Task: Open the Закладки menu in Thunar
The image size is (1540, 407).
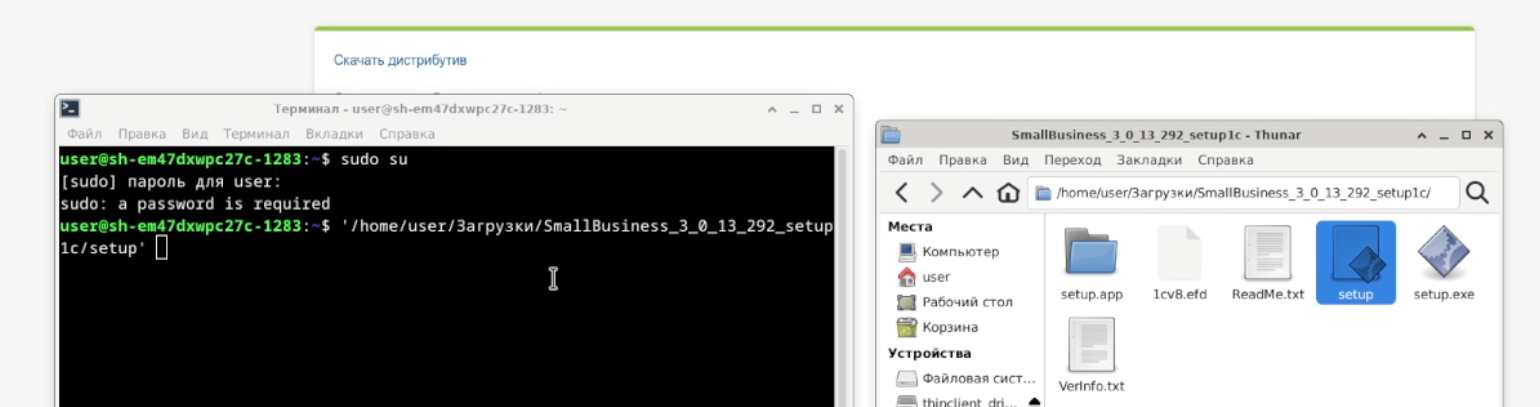Action: click(1150, 160)
